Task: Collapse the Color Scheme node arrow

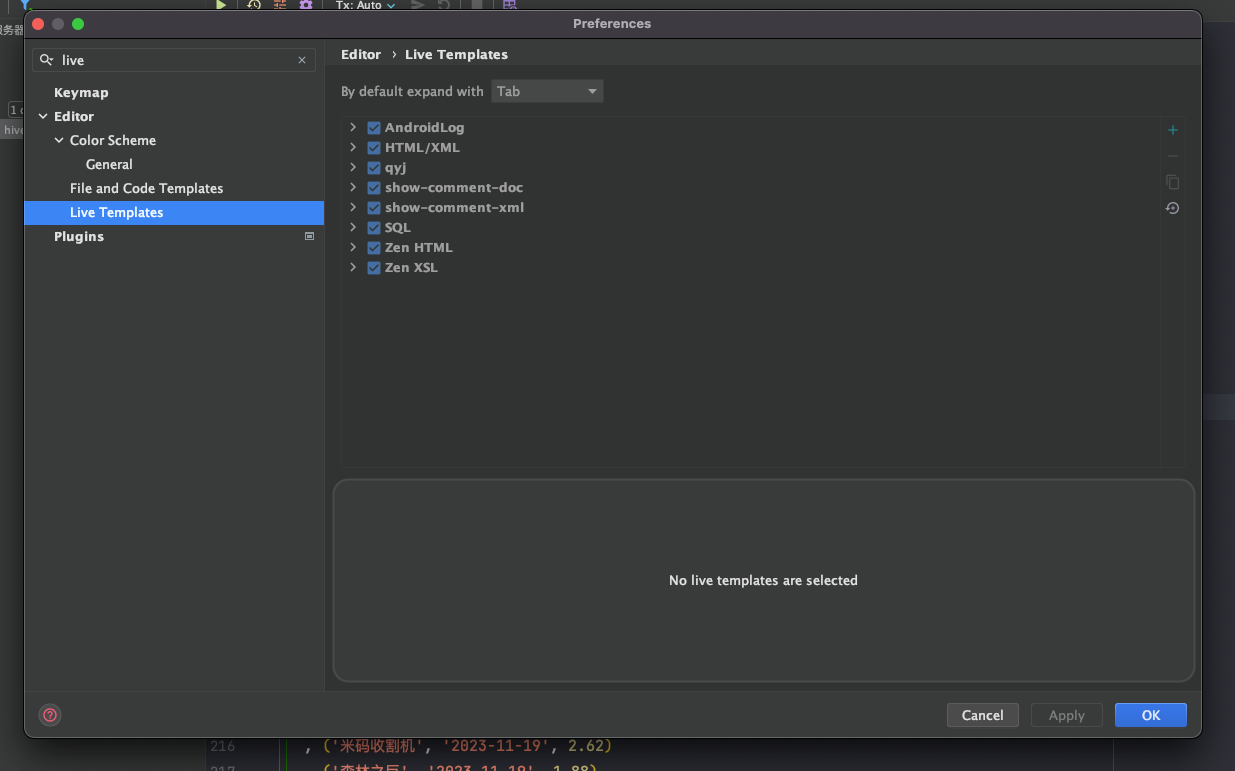Action: (59, 141)
